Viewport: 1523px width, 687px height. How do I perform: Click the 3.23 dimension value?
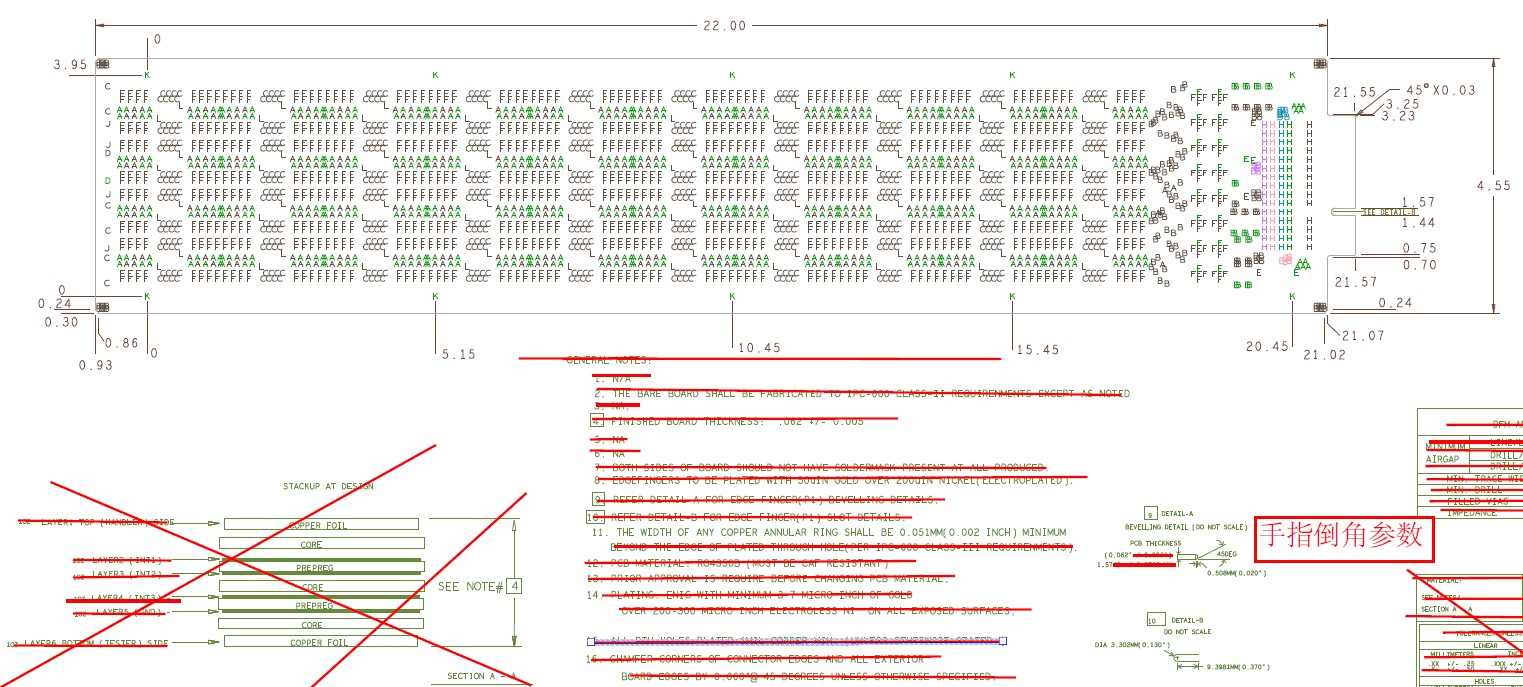coord(1398,116)
